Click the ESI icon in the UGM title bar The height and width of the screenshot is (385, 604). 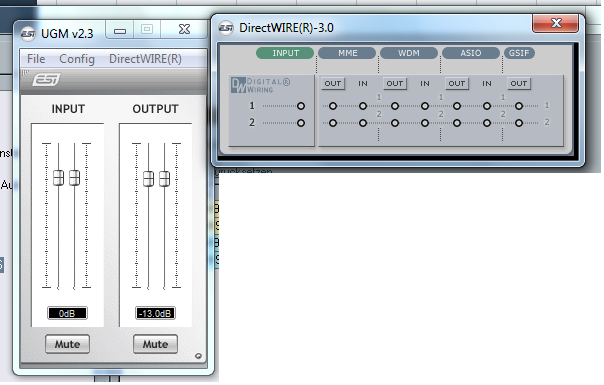[x=28, y=34]
